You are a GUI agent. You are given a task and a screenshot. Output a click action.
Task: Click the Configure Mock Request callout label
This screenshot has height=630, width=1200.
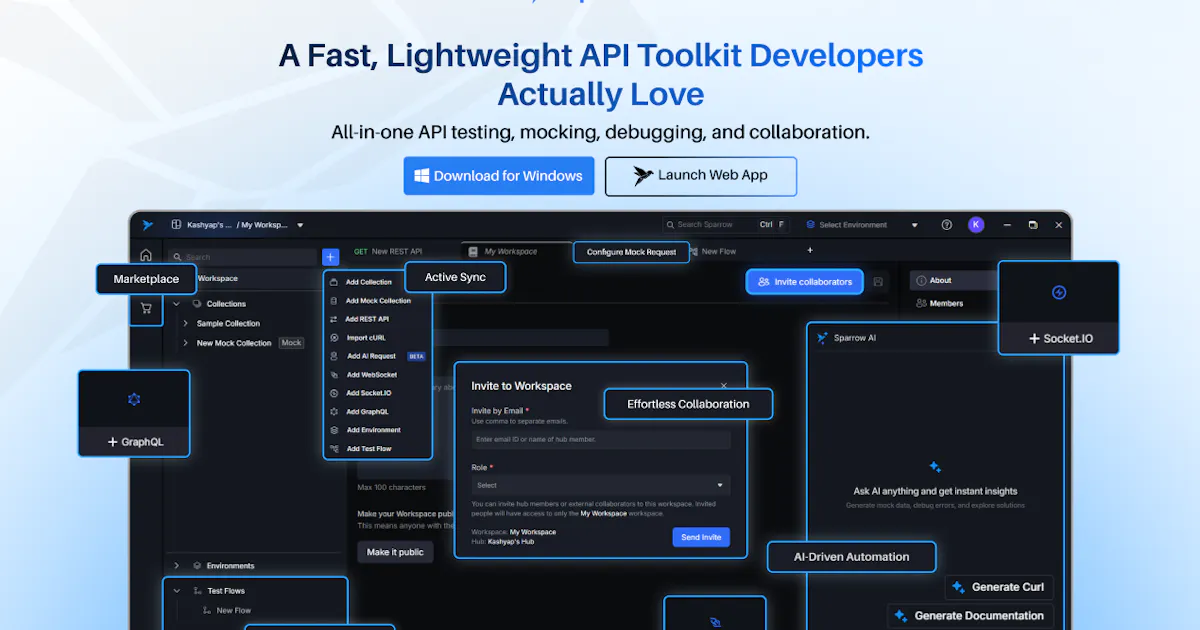(x=631, y=252)
